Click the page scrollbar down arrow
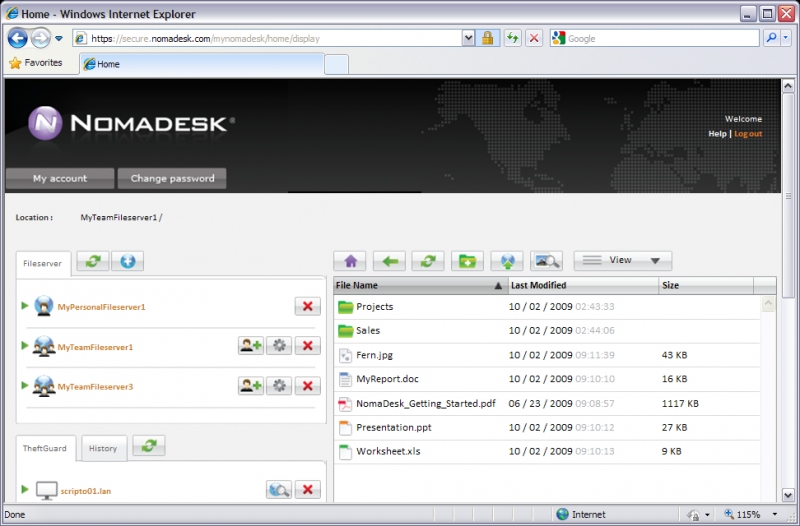Screen dimensions: 800x526 [x=788, y=494]
